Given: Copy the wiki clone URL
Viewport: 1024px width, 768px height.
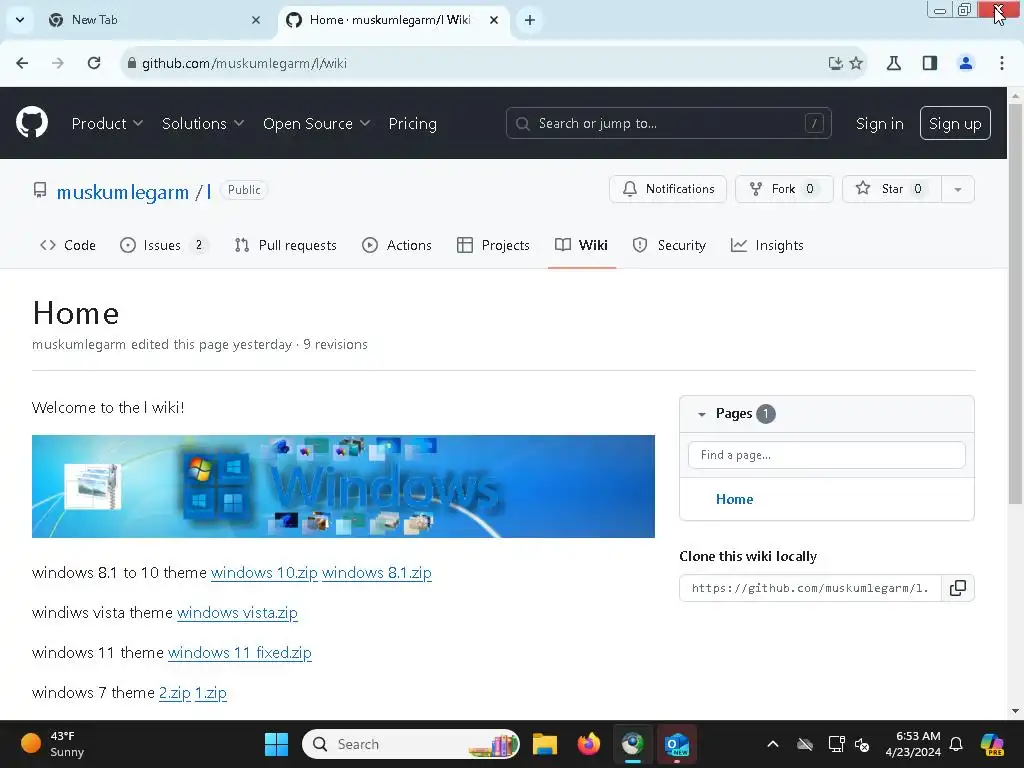Looking at the screenshot, I should (x=958, y=588).
